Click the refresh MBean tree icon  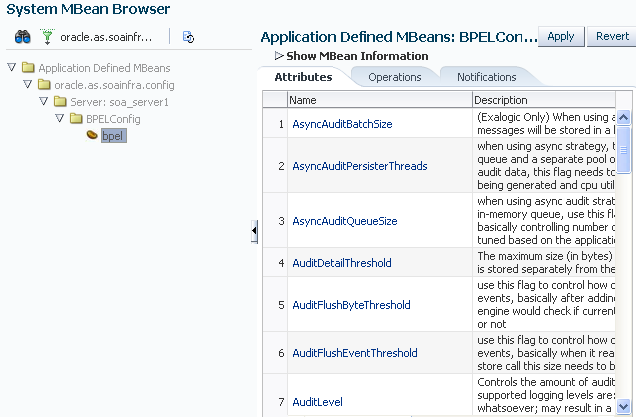click(188, 37)
